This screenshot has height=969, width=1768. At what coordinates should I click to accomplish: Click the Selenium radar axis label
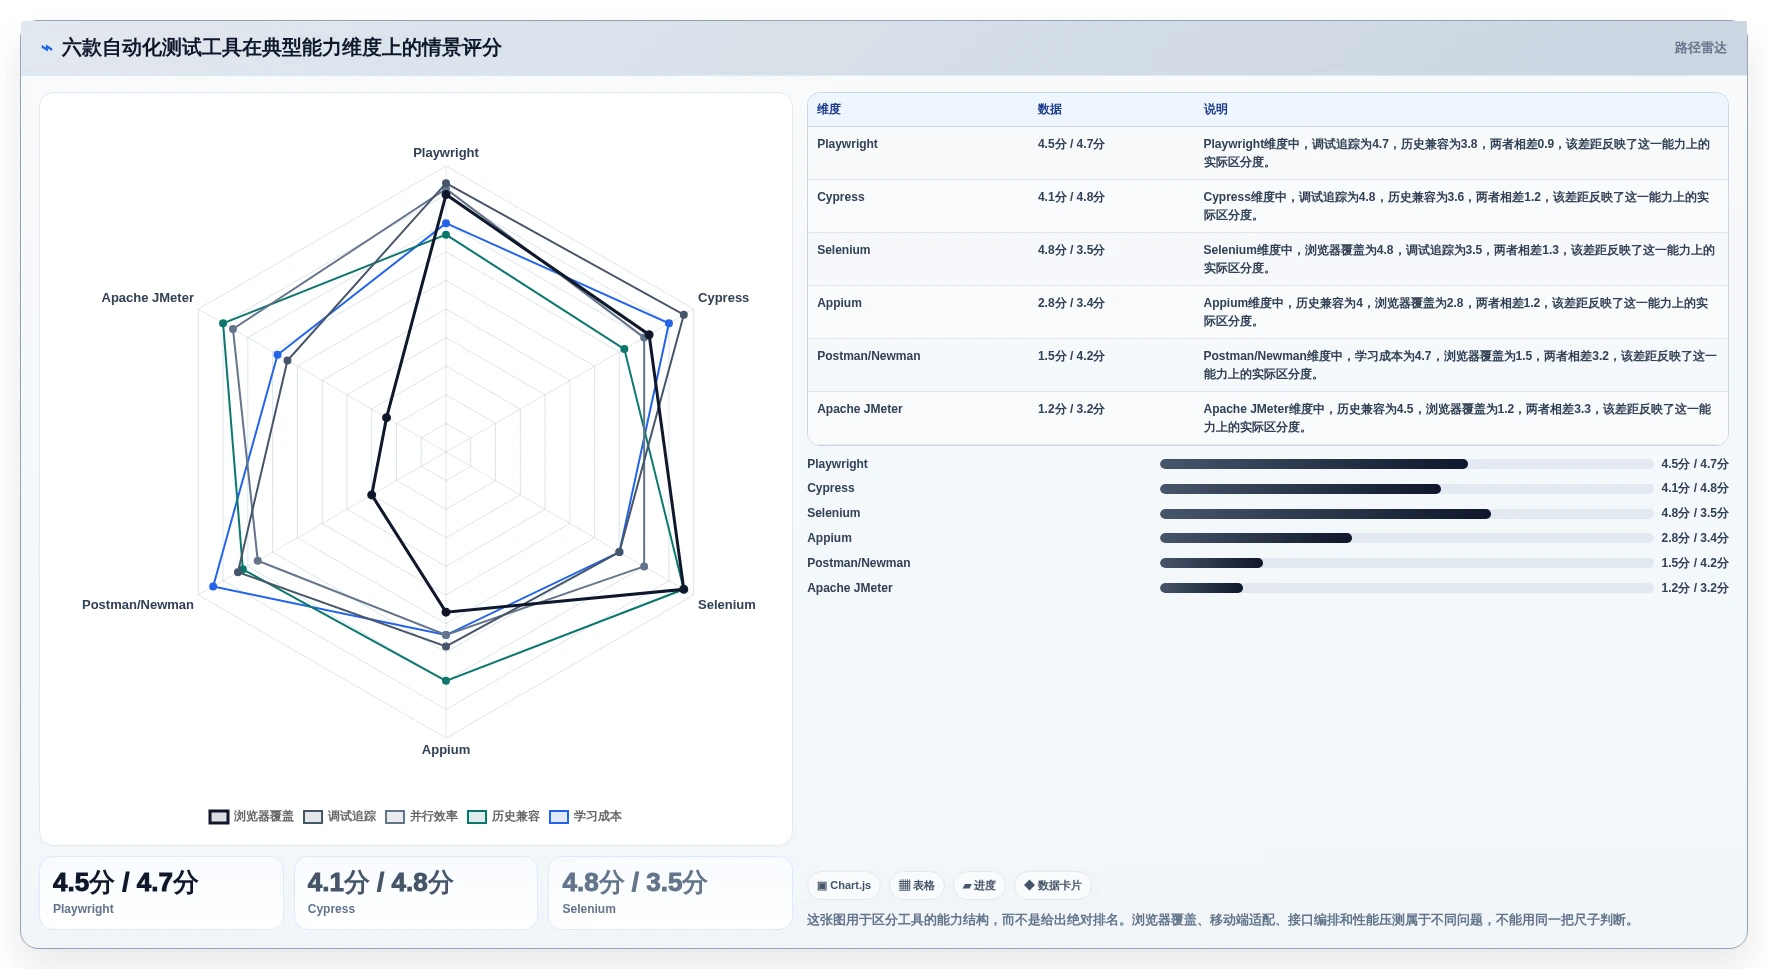tap(726, 605)
